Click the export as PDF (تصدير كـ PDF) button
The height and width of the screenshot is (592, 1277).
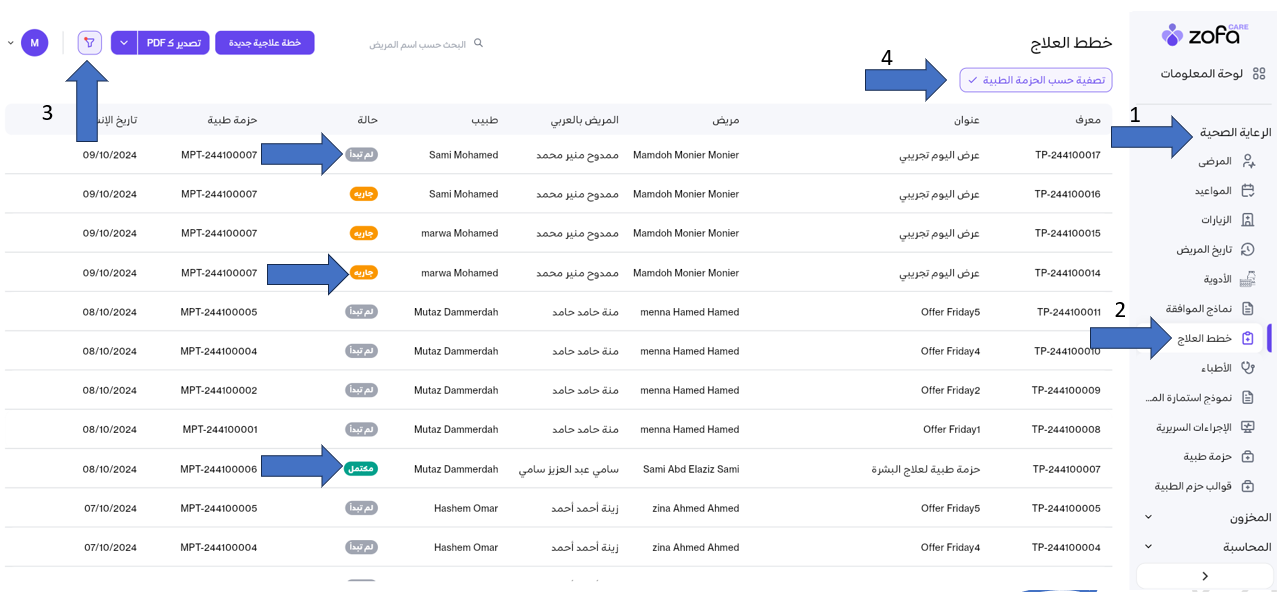(174, 43)
